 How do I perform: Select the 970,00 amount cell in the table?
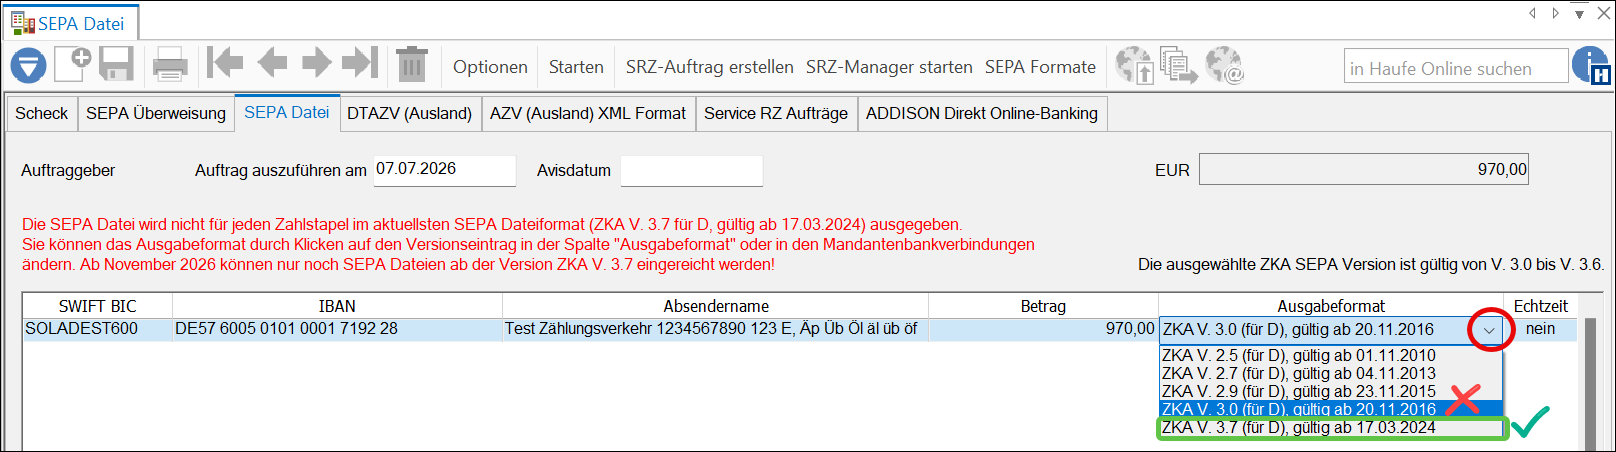click(1043, 329)
